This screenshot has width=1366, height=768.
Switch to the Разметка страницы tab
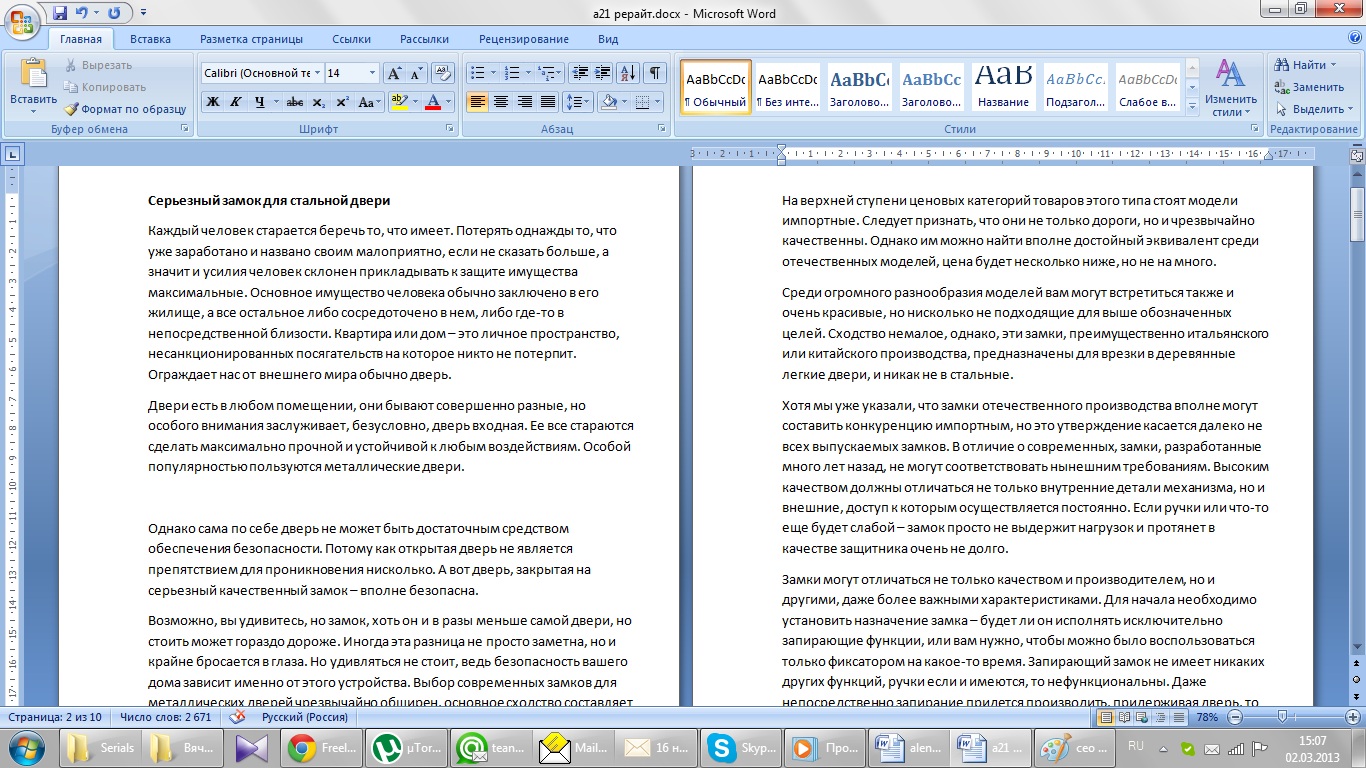coord(251,39)
